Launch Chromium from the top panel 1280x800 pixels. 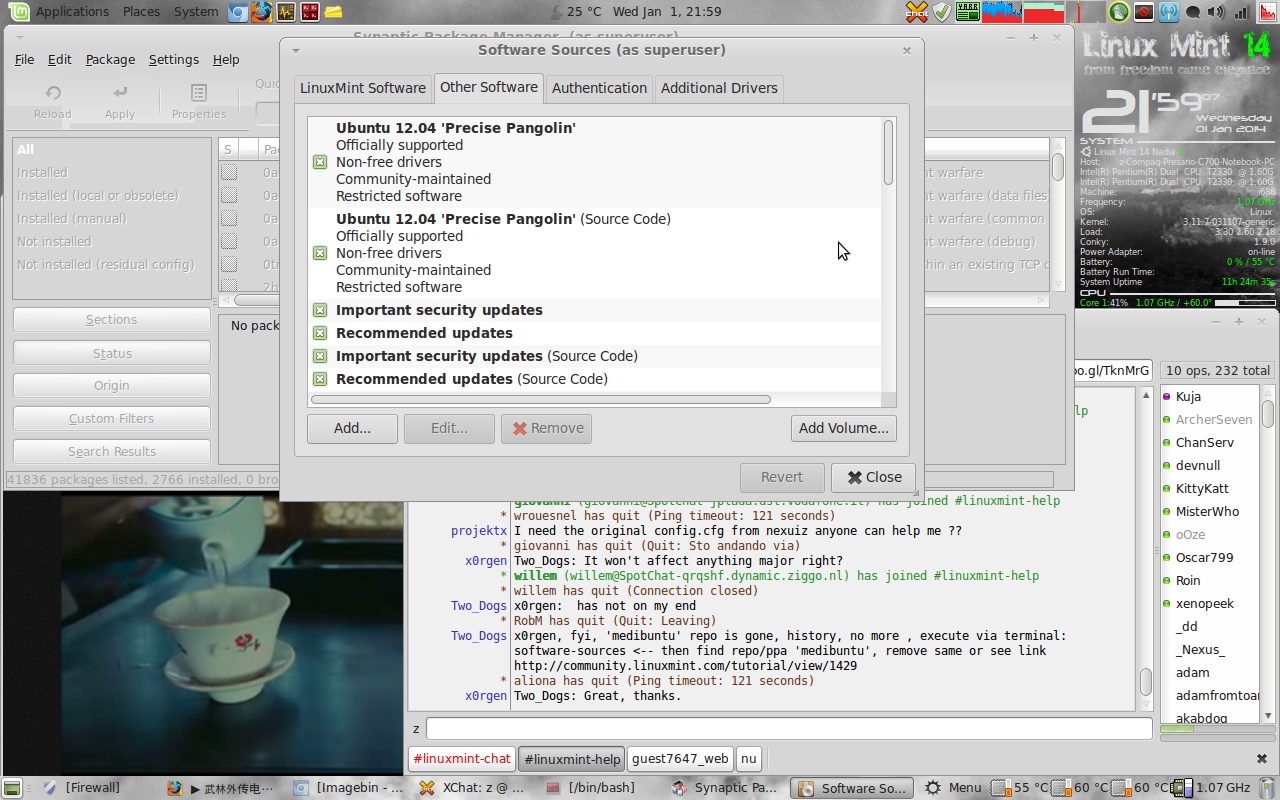(x=238, y=12)
